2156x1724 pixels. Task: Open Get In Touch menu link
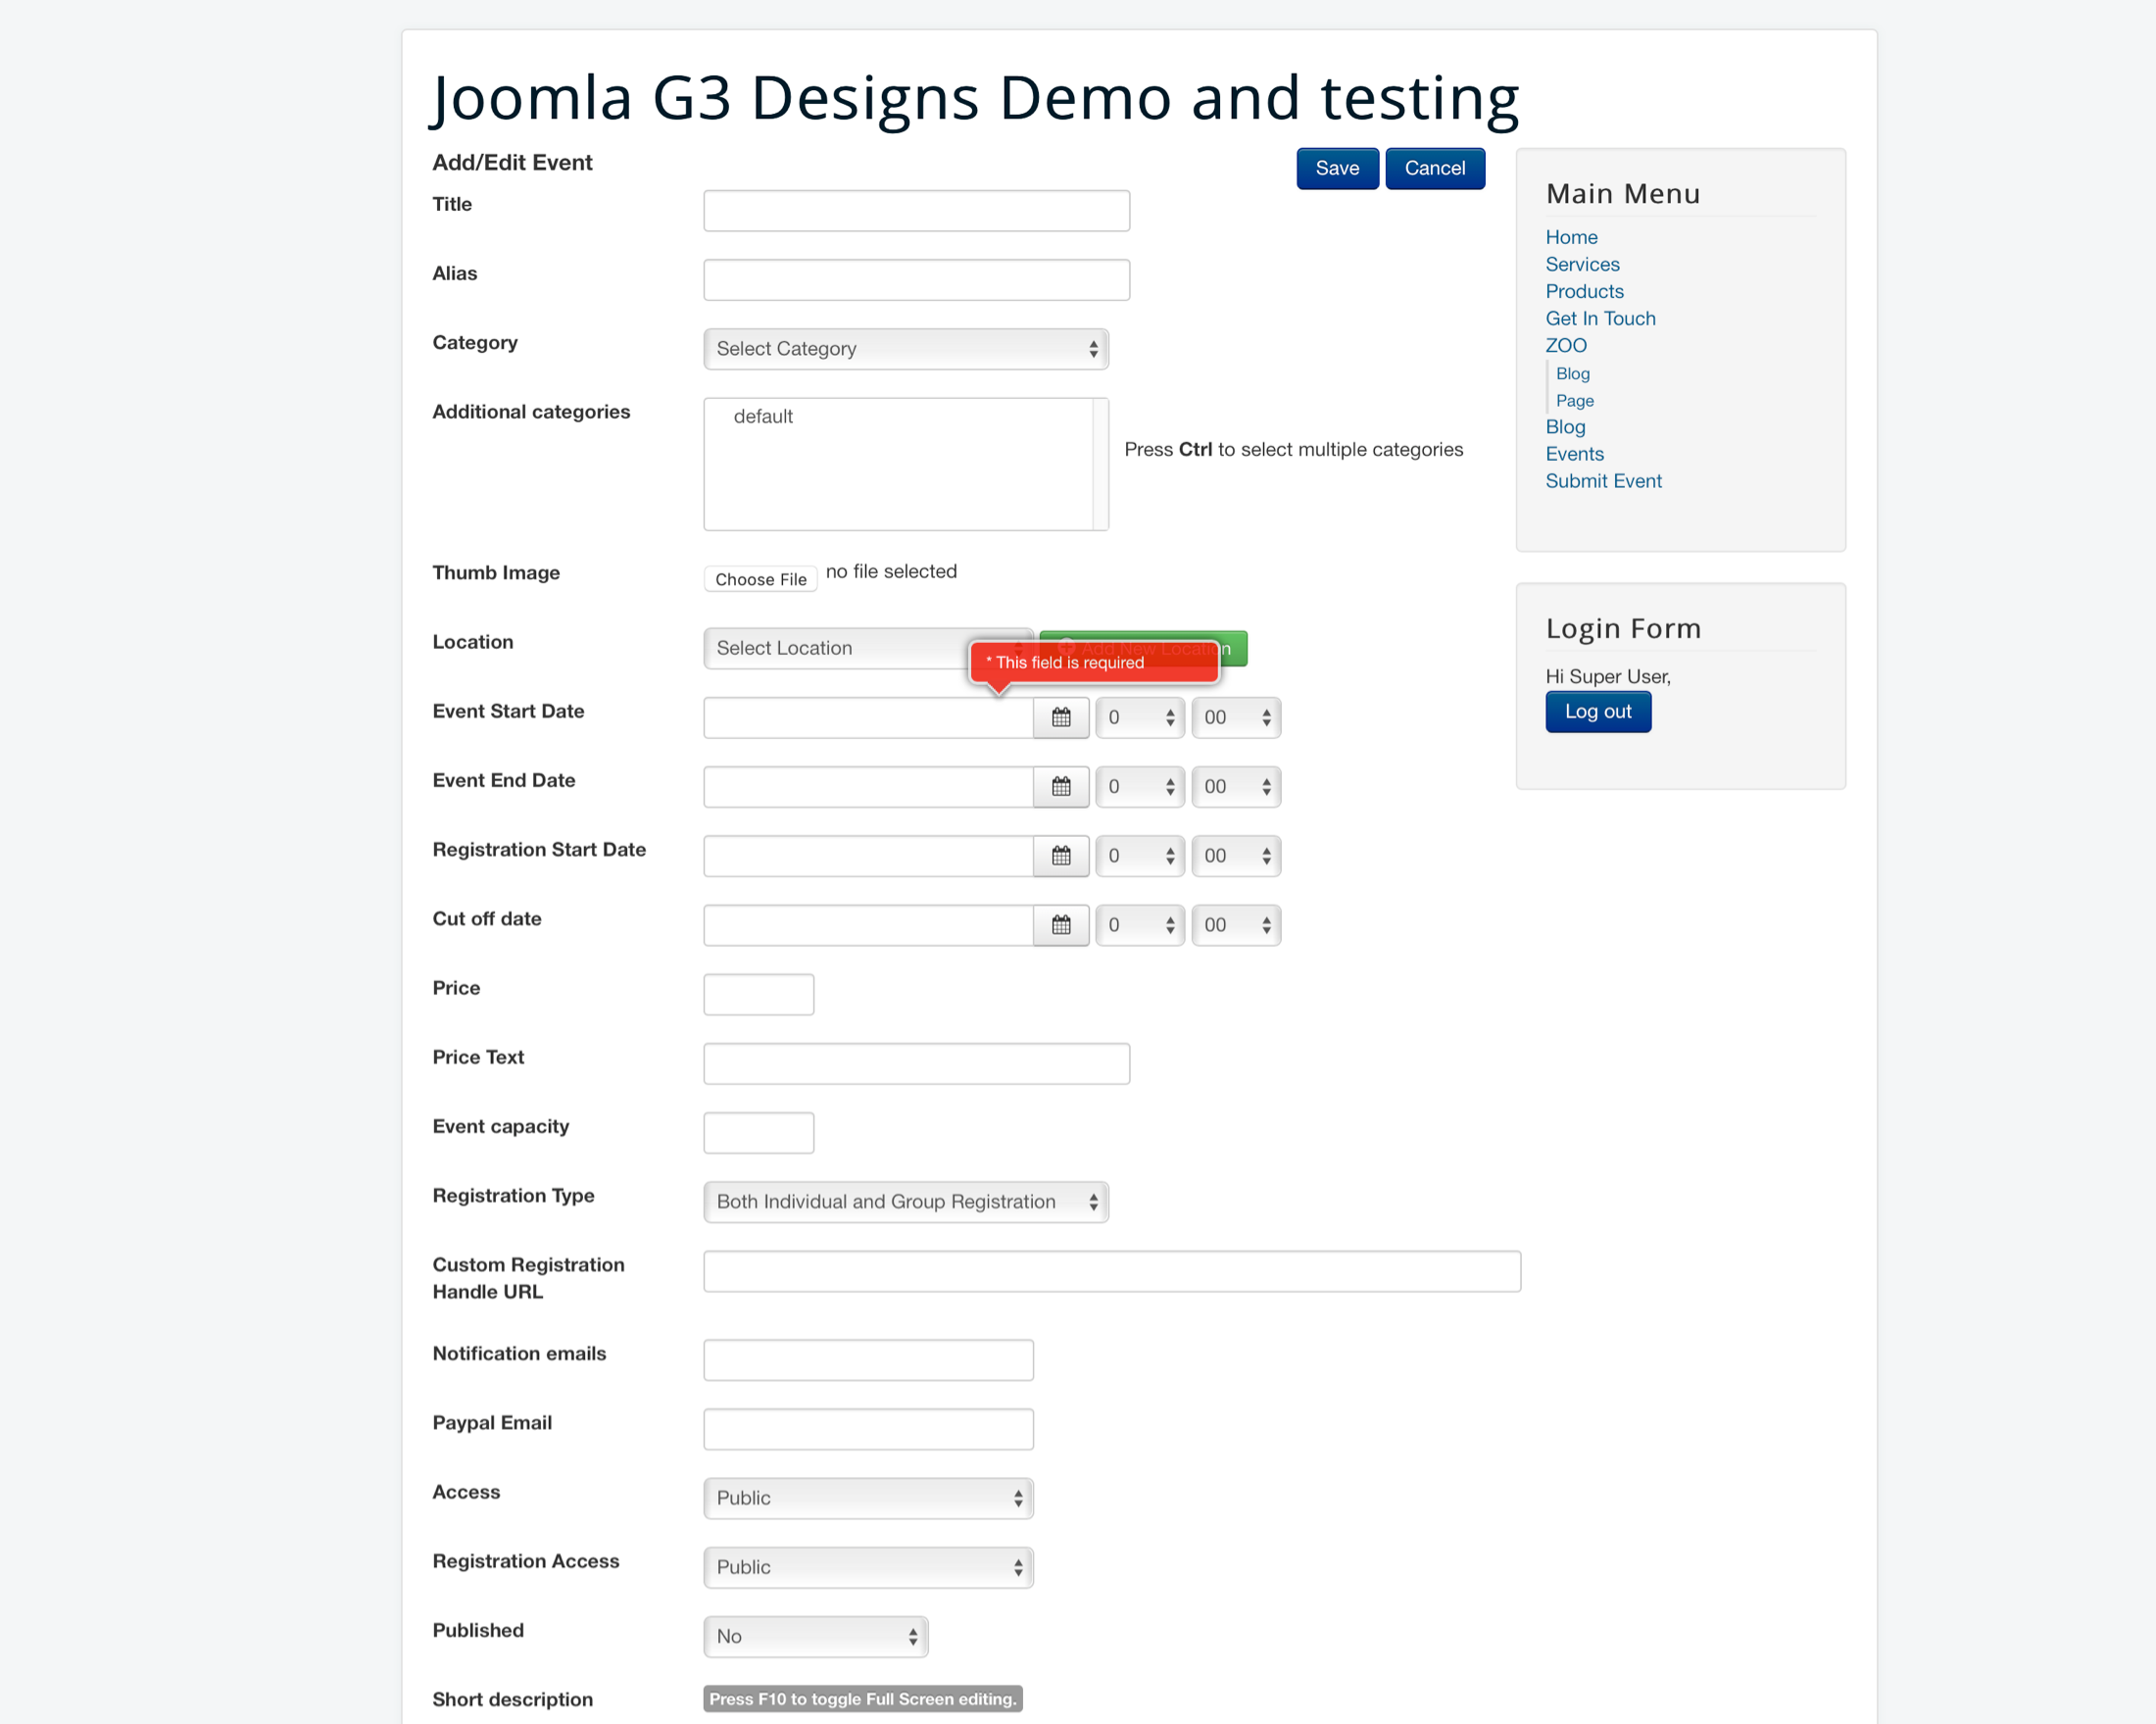click(x=1600, y=318)
